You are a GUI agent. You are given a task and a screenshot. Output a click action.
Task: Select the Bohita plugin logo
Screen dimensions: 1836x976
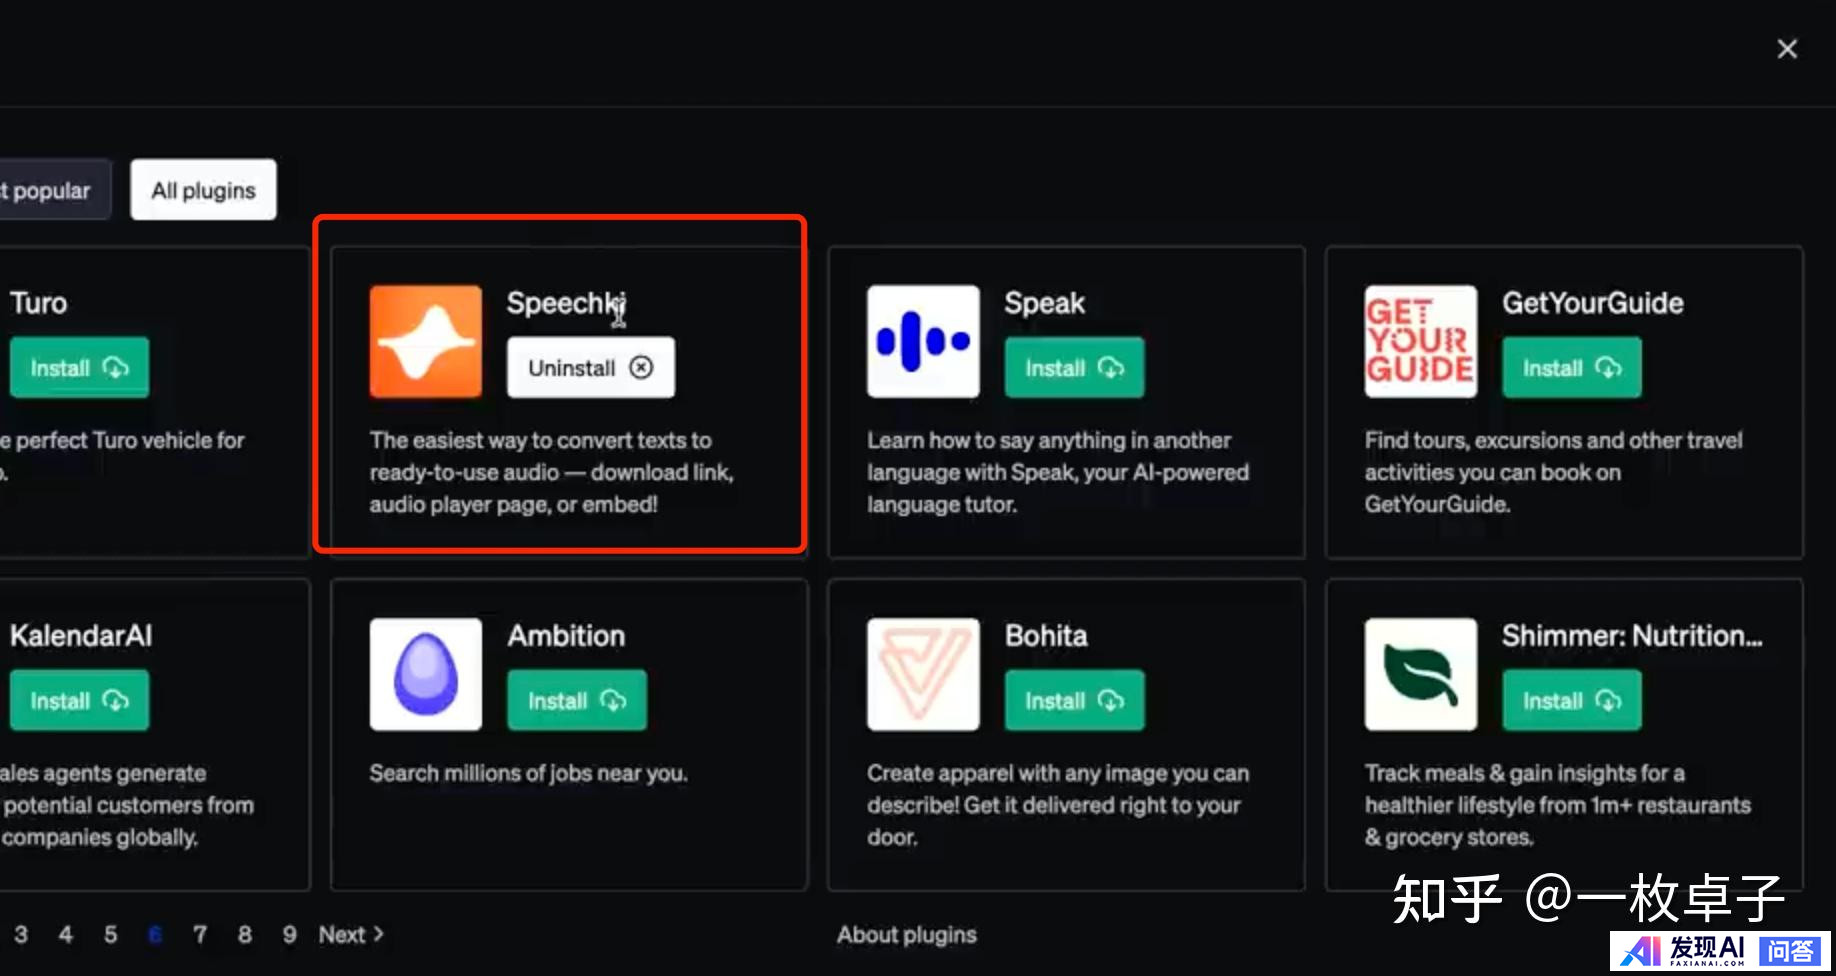(x=922, y=674)
